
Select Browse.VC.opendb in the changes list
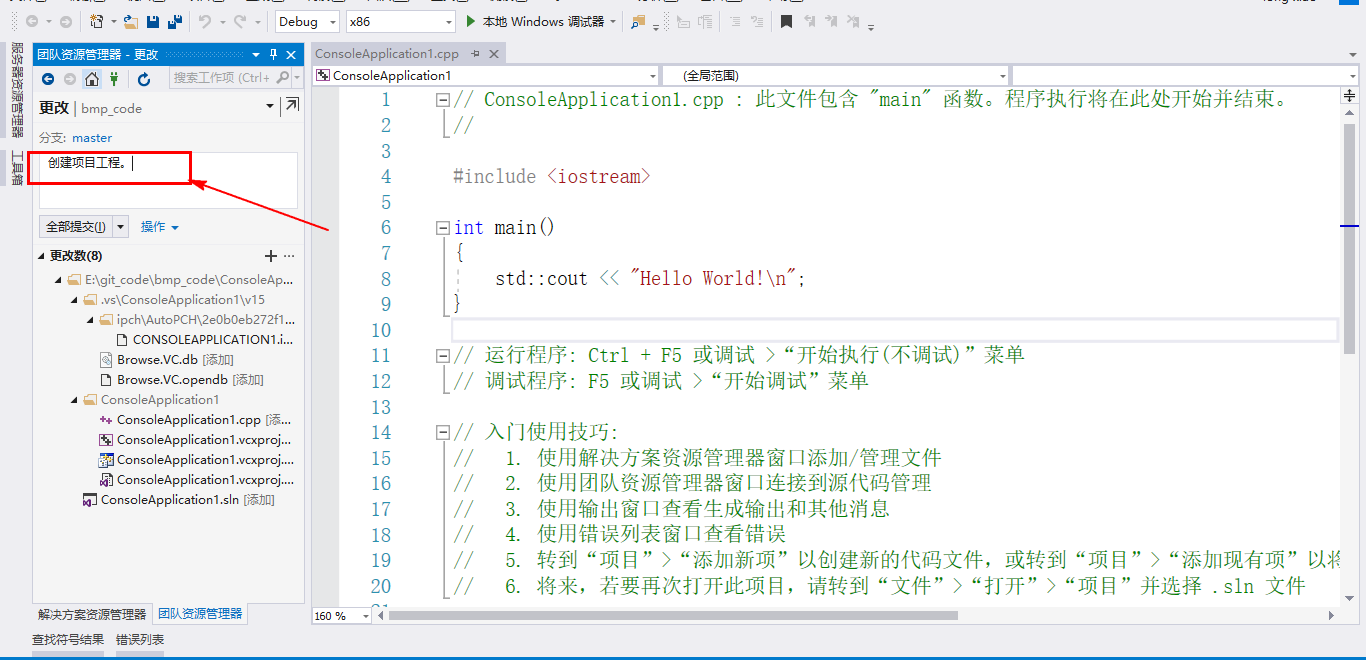[x=183, y=380]
